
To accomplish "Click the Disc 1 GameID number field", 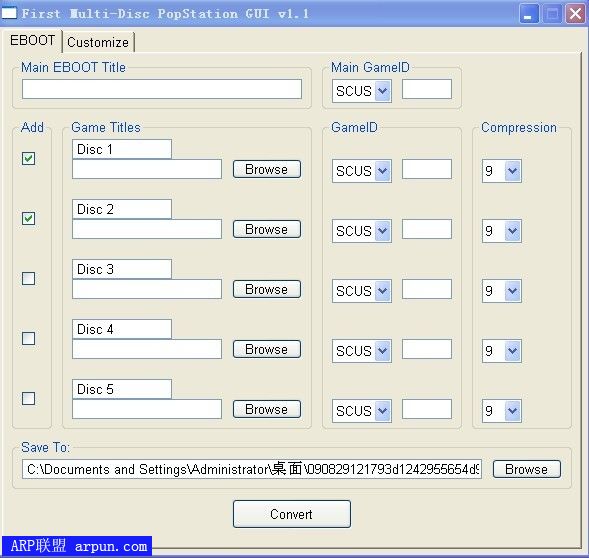I will click(427, 169).
